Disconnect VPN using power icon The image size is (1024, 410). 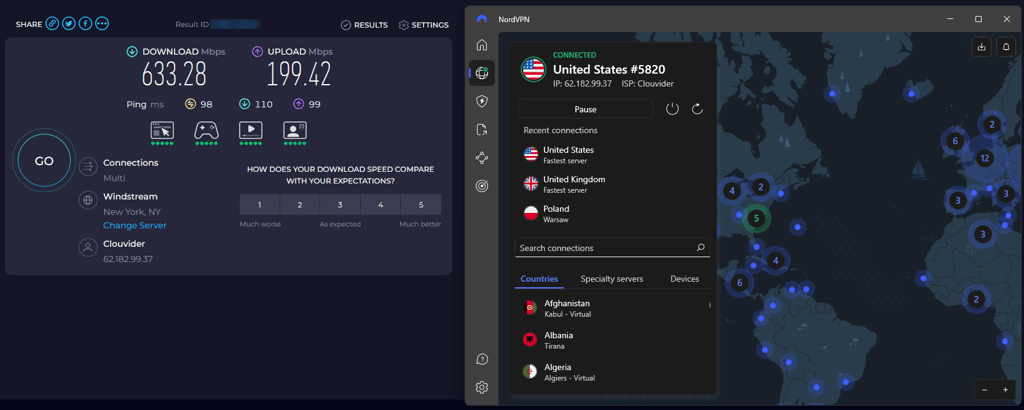(673, 109)
